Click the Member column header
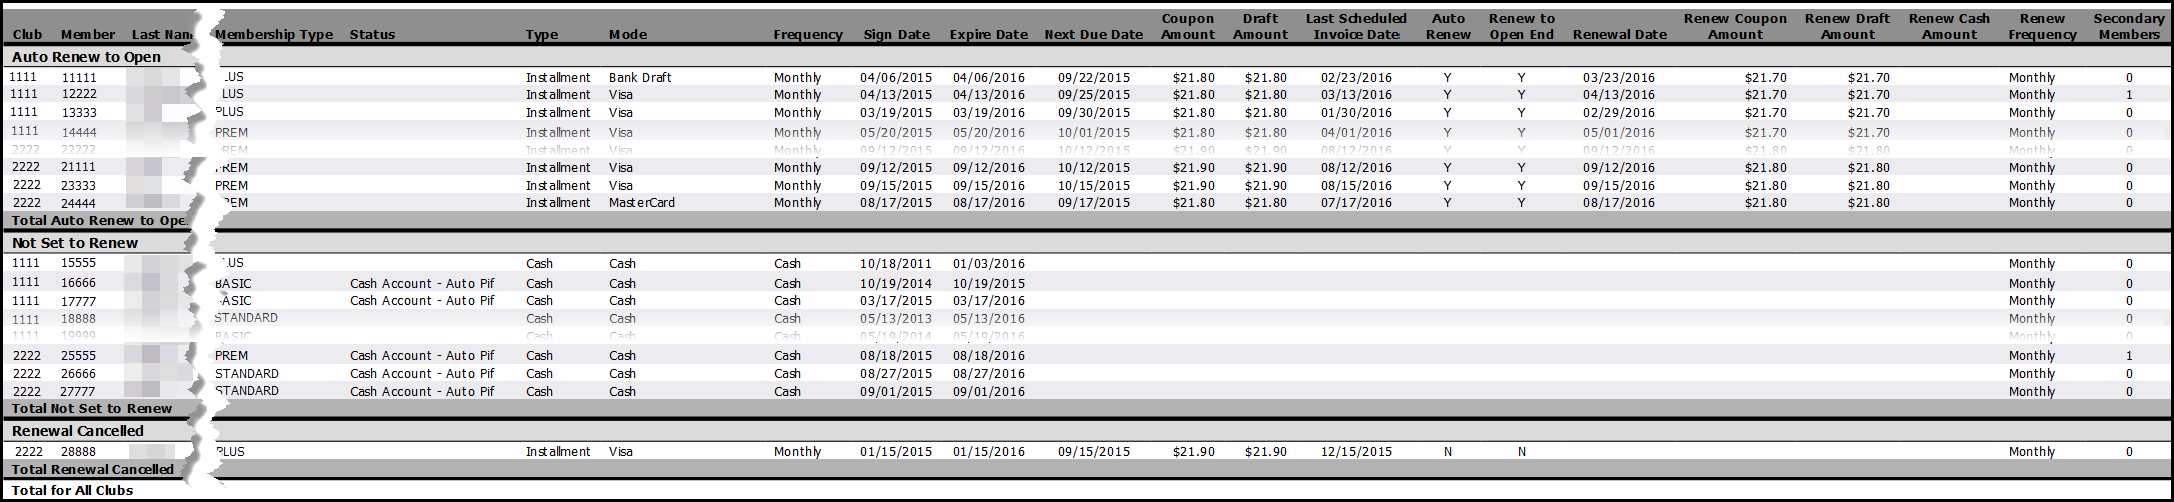The height and width of the screenshot is (502, 2174). [x=88, y=35]
